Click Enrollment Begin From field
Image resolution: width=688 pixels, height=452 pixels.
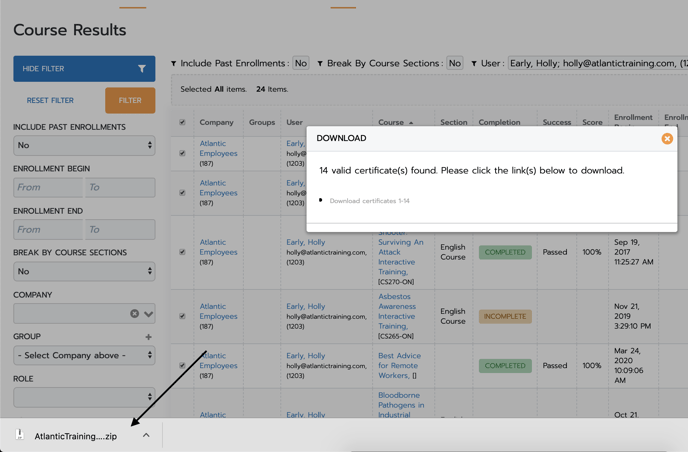48,187
